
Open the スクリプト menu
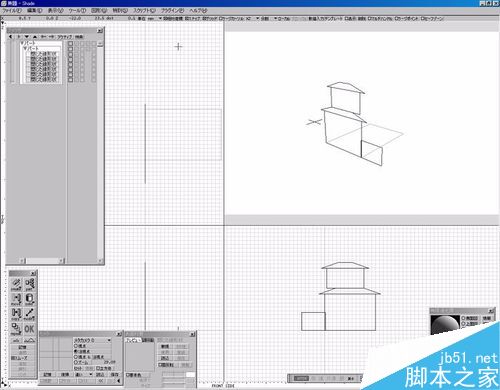pos(144,11)
